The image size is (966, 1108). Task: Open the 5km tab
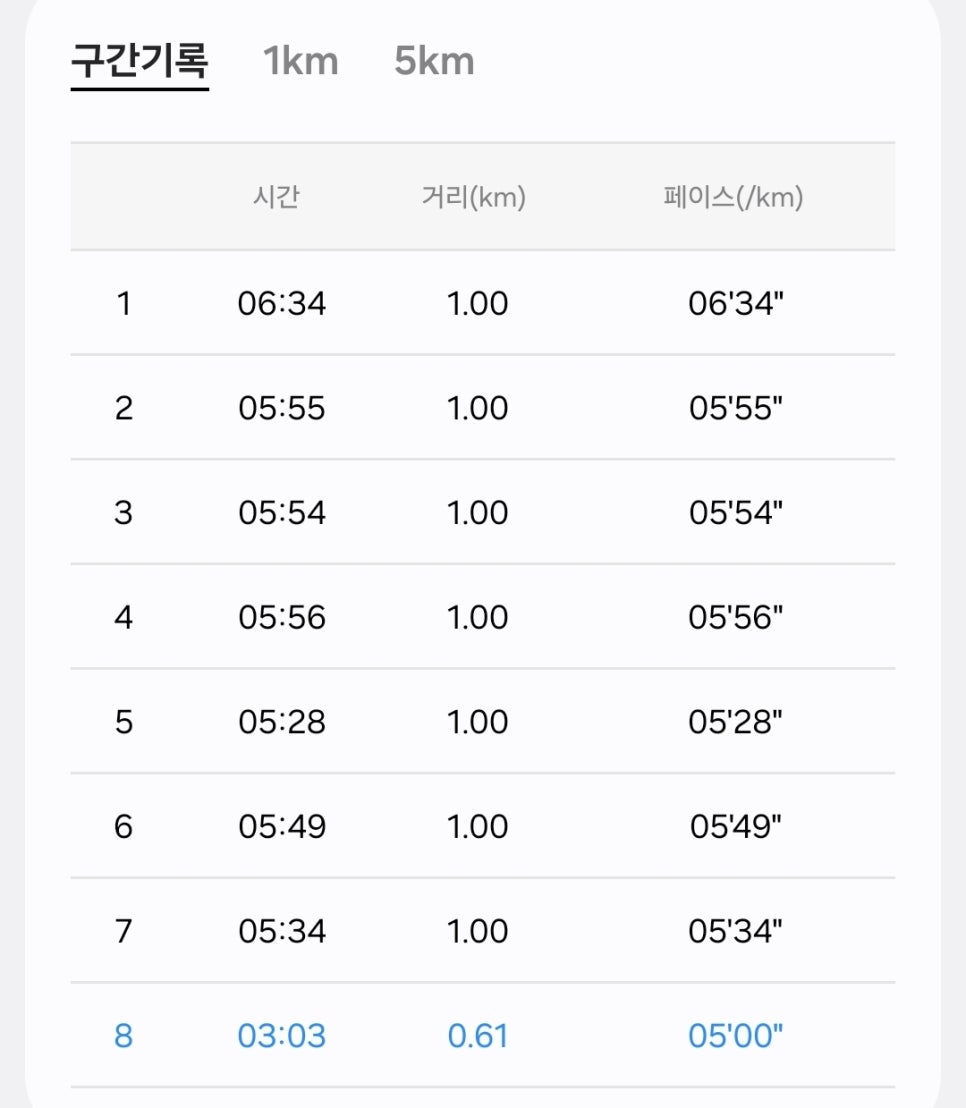[434, 61]
